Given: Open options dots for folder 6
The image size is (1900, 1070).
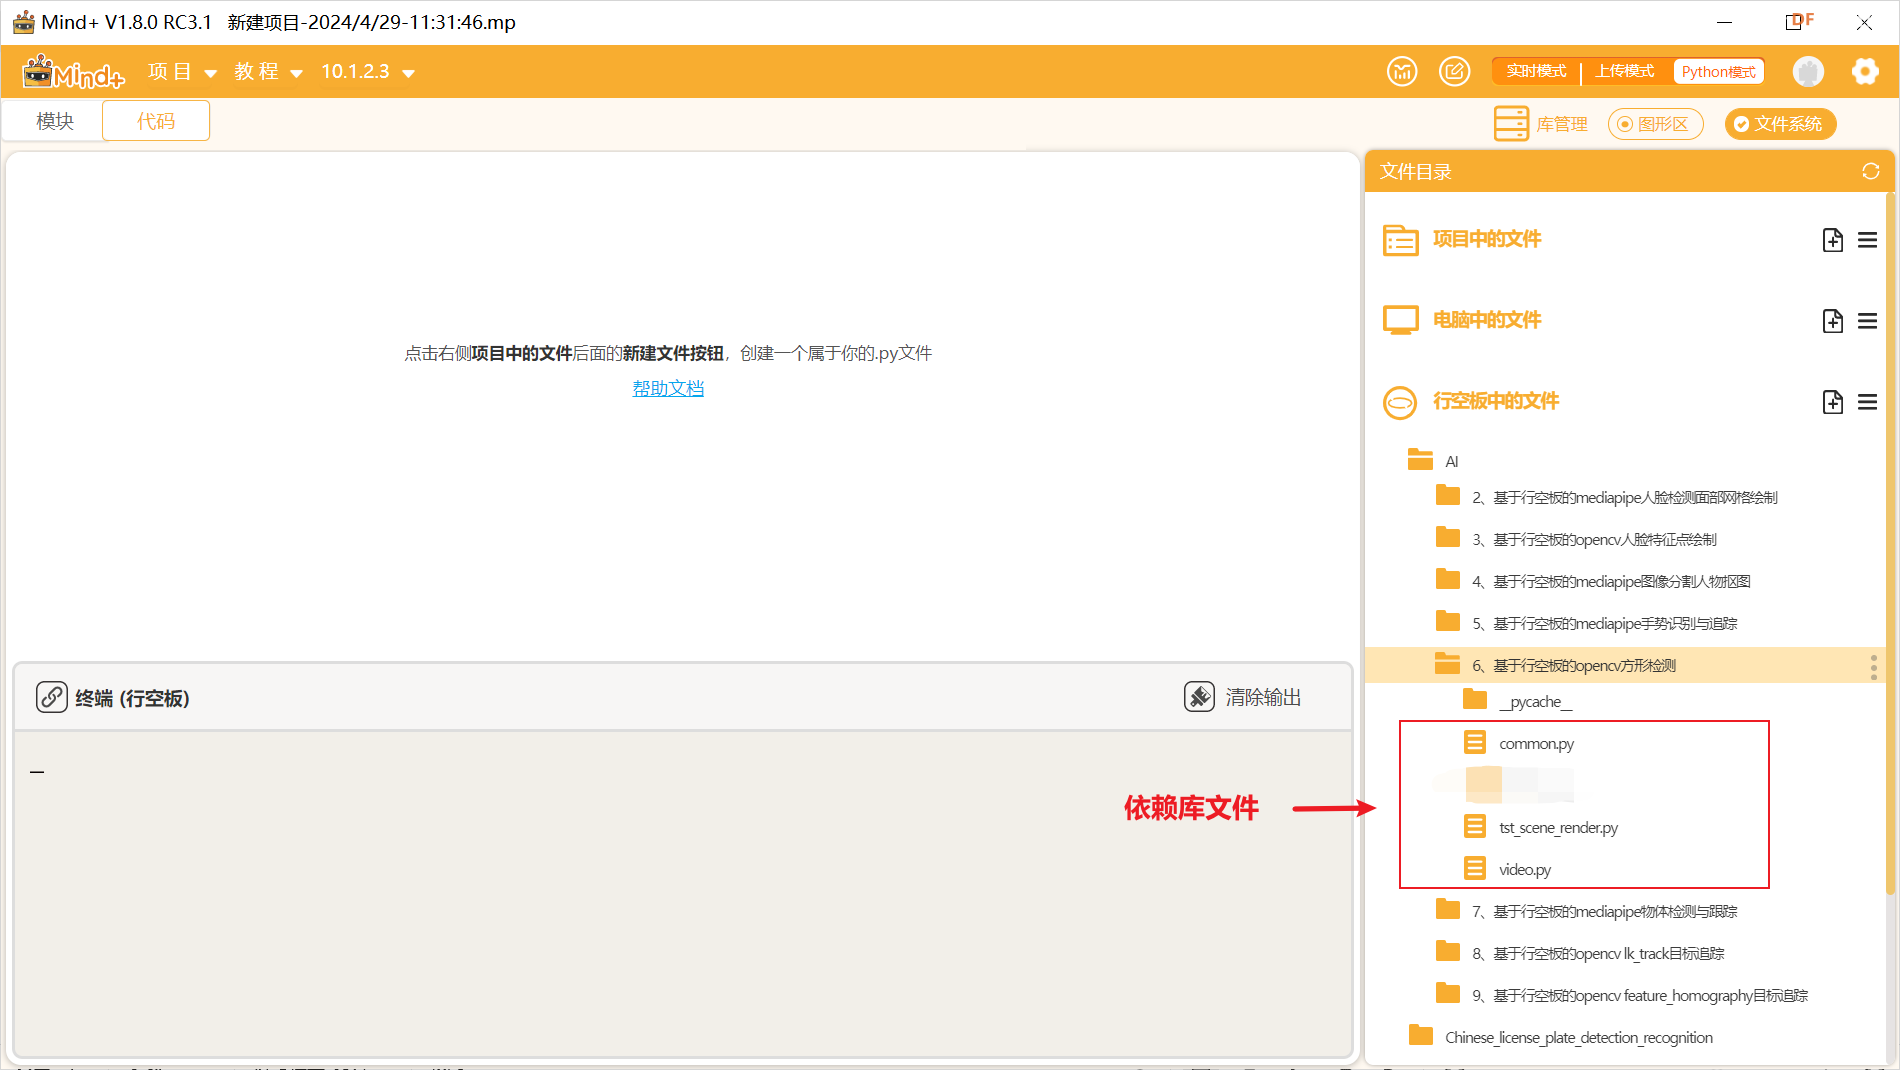Looking at the screenshot, I should [x=1873, y=666].
